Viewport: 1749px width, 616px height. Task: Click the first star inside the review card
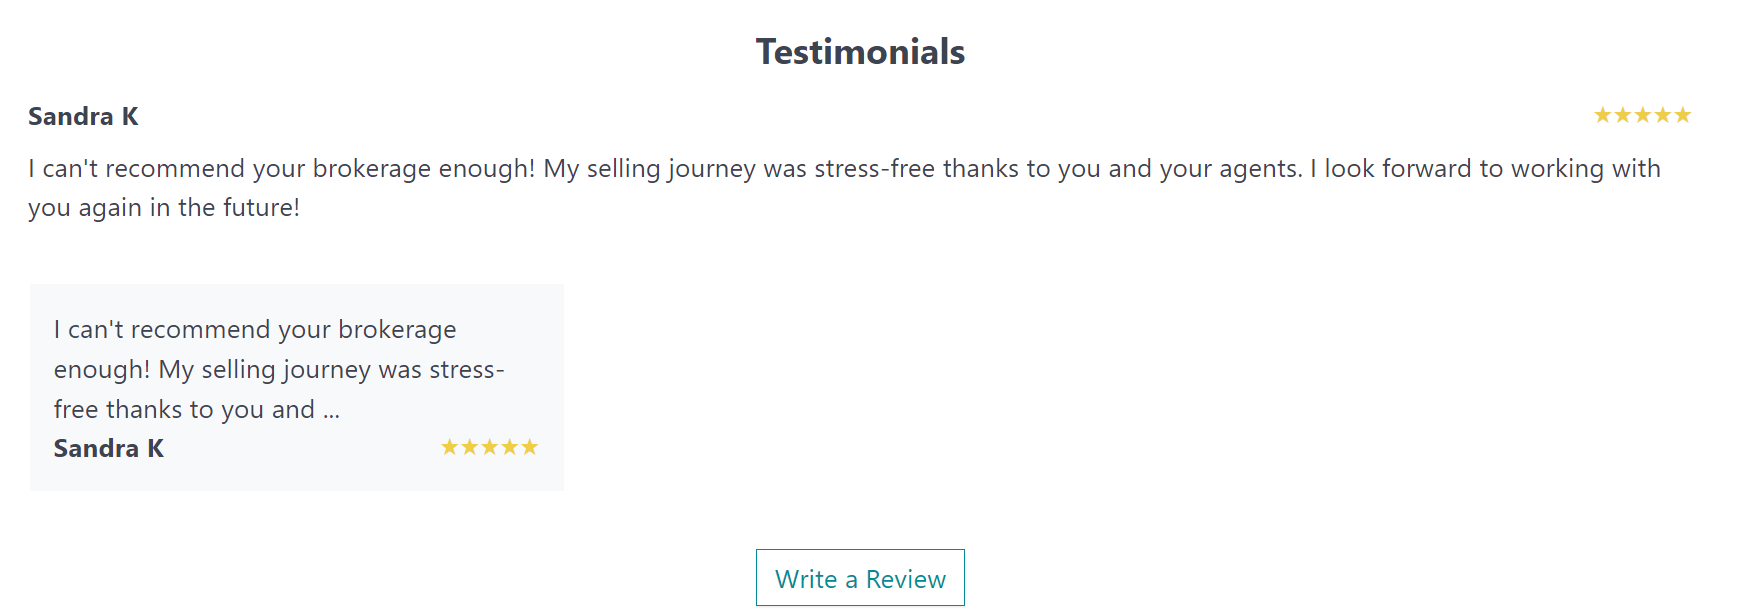click(x=450, y=448)
